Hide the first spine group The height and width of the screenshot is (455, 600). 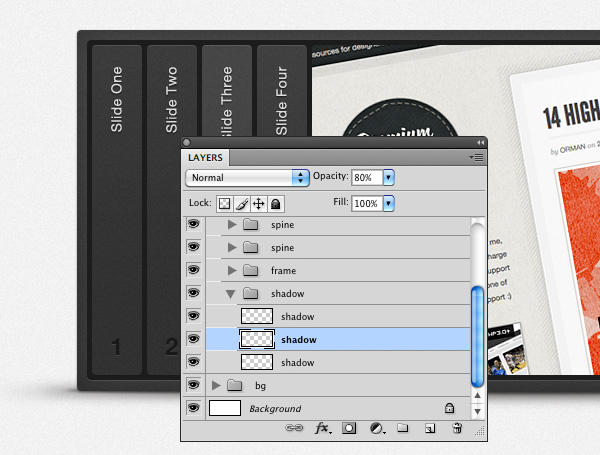click(x=194, y=224)
